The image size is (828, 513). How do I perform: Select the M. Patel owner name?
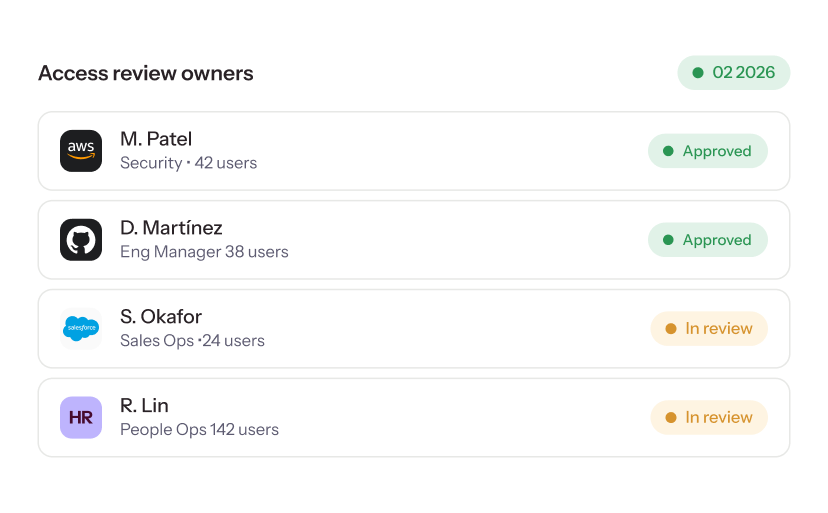(x=156, y=139)
